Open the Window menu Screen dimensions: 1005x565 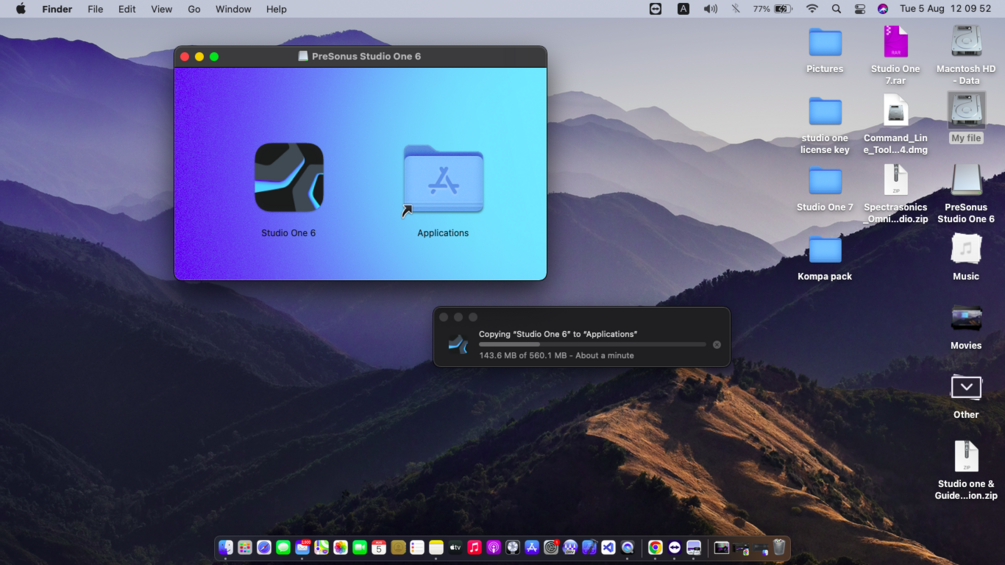point(233,9)
